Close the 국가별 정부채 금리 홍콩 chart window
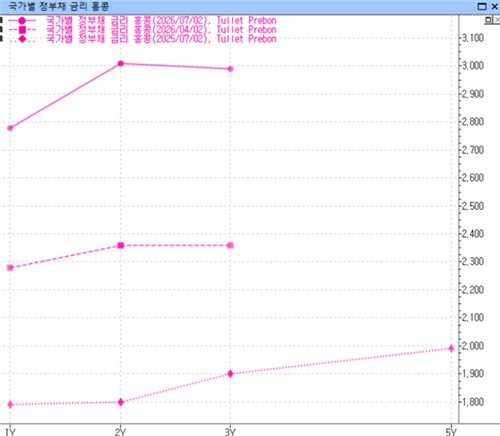 pyautogui.click(x=494, y=6)
